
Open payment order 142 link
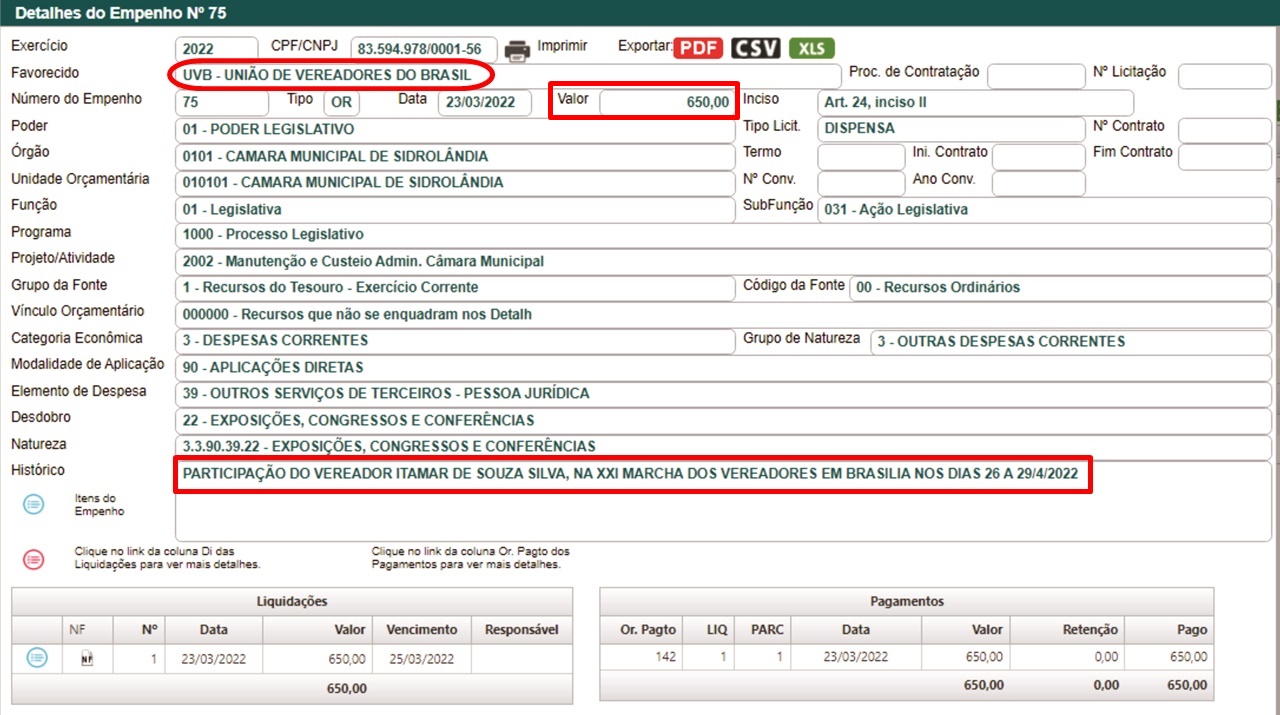pos(664,657)
